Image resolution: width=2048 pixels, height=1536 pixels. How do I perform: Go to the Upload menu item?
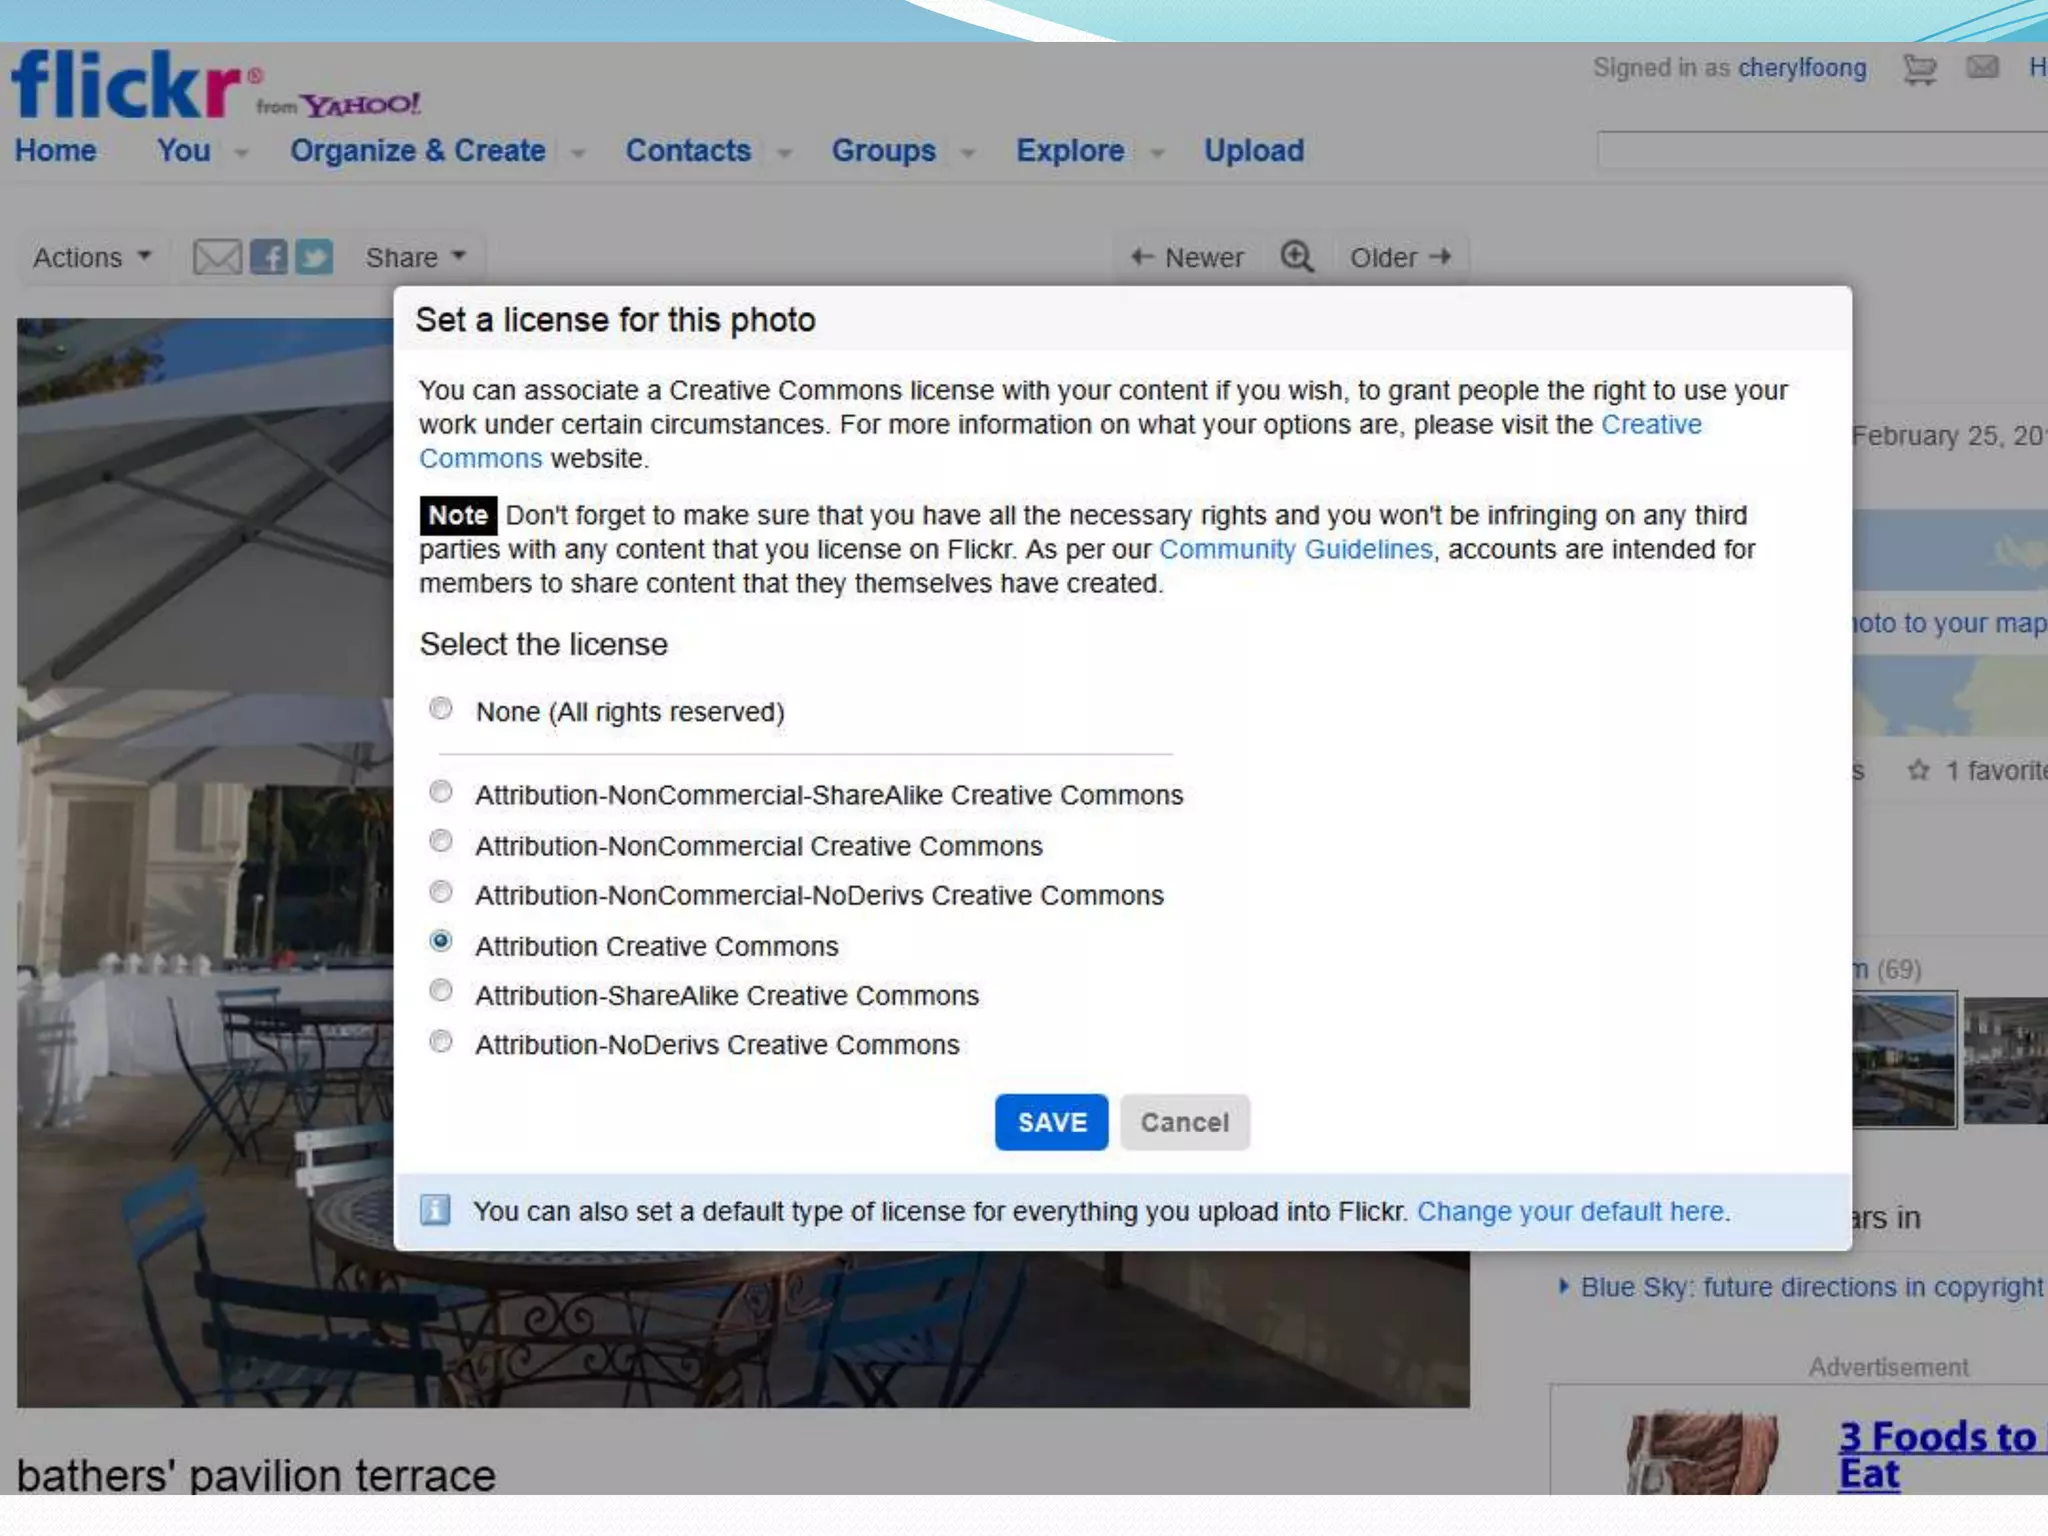click(1253, 151)
